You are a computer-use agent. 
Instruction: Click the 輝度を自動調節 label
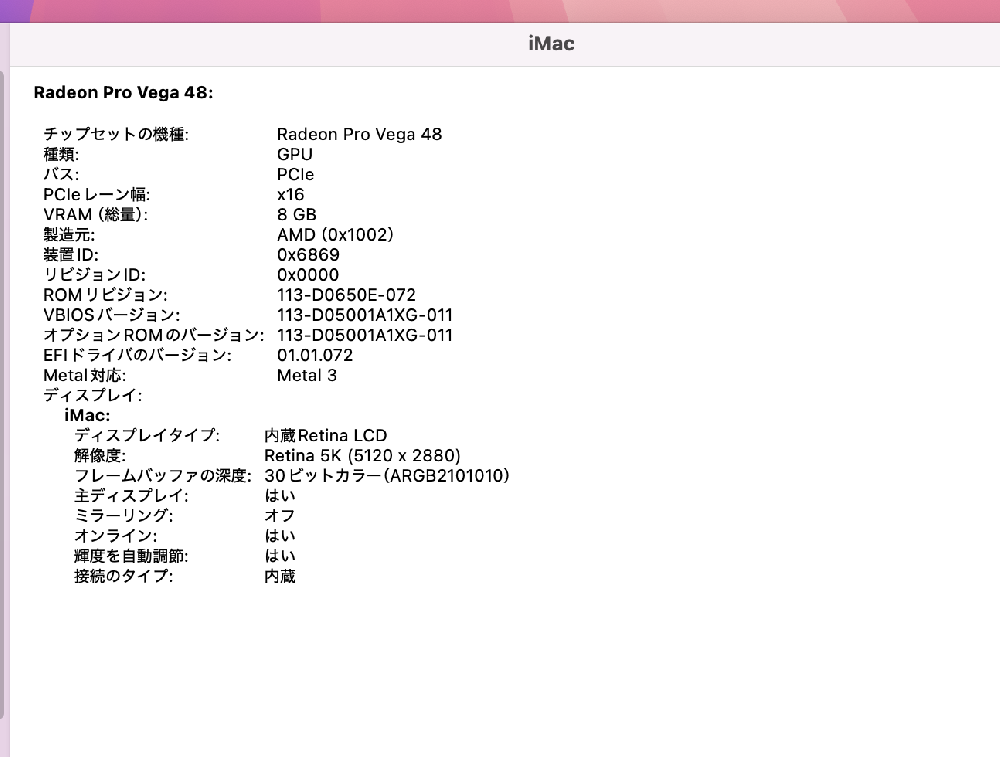point(131,556)
